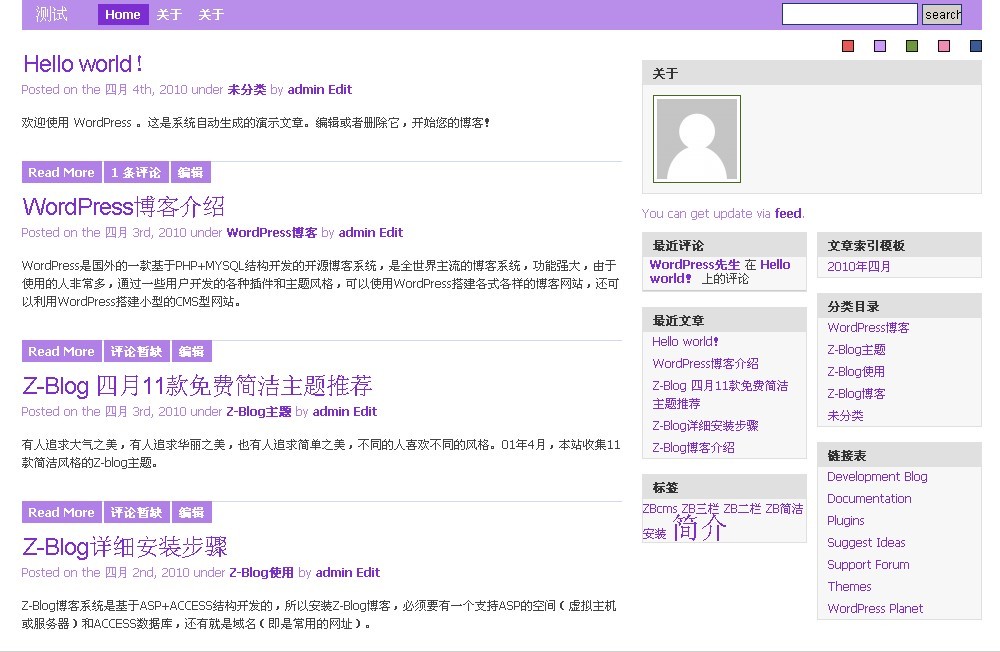The height and width of the screenshot is (652, 1000).
Task: Click the ZBcms tag
Action: 659,509
